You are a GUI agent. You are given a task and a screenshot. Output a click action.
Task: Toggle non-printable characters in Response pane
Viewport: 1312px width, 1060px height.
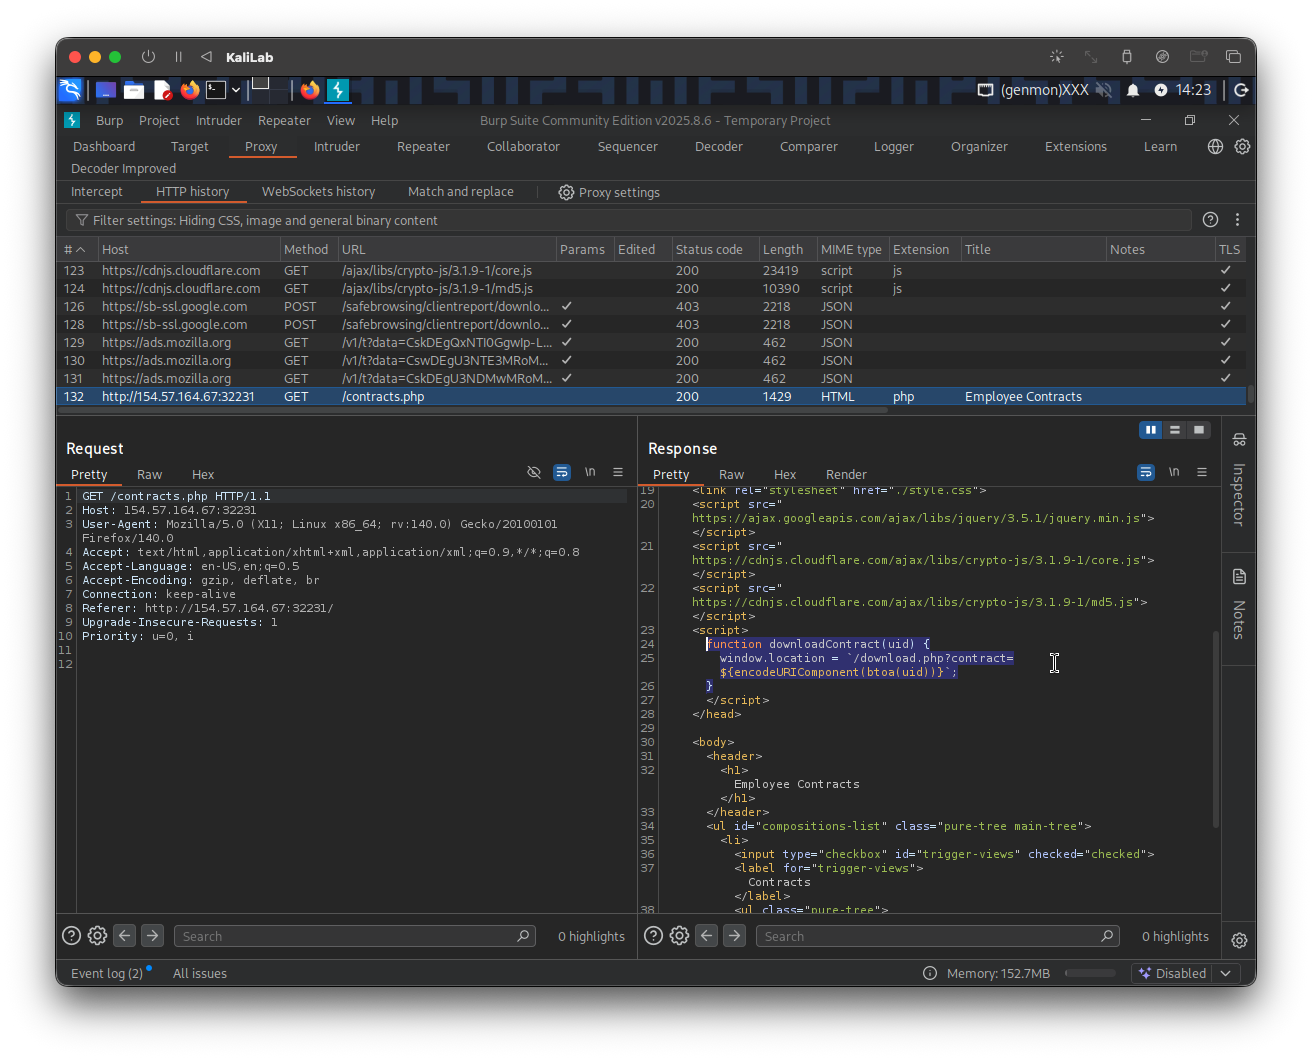point(1174,473)
